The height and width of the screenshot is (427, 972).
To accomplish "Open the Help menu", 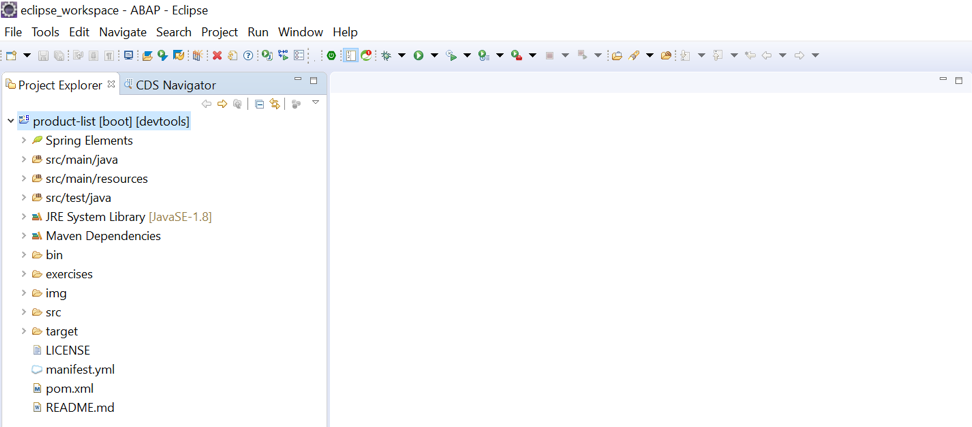I will coord(345,32).
